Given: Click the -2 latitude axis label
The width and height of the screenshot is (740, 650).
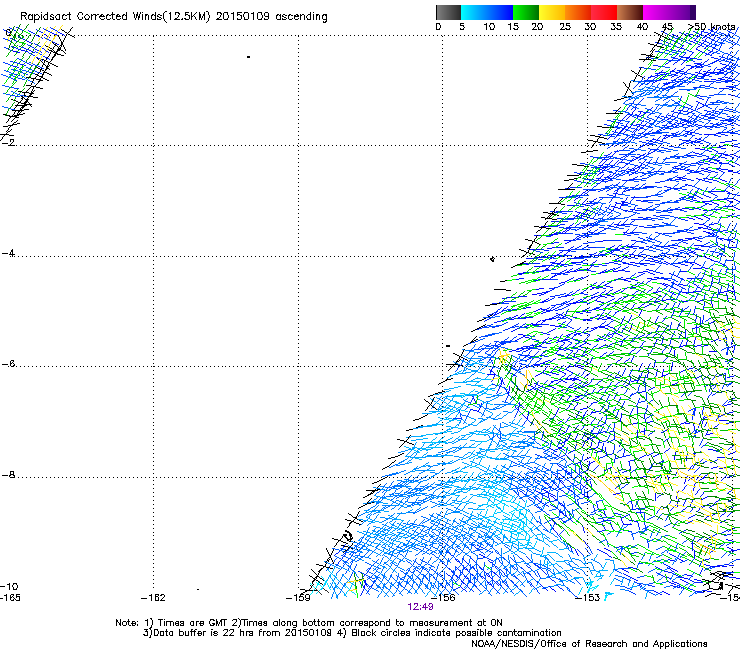Looking at the screenshot, I should [8, 142].
